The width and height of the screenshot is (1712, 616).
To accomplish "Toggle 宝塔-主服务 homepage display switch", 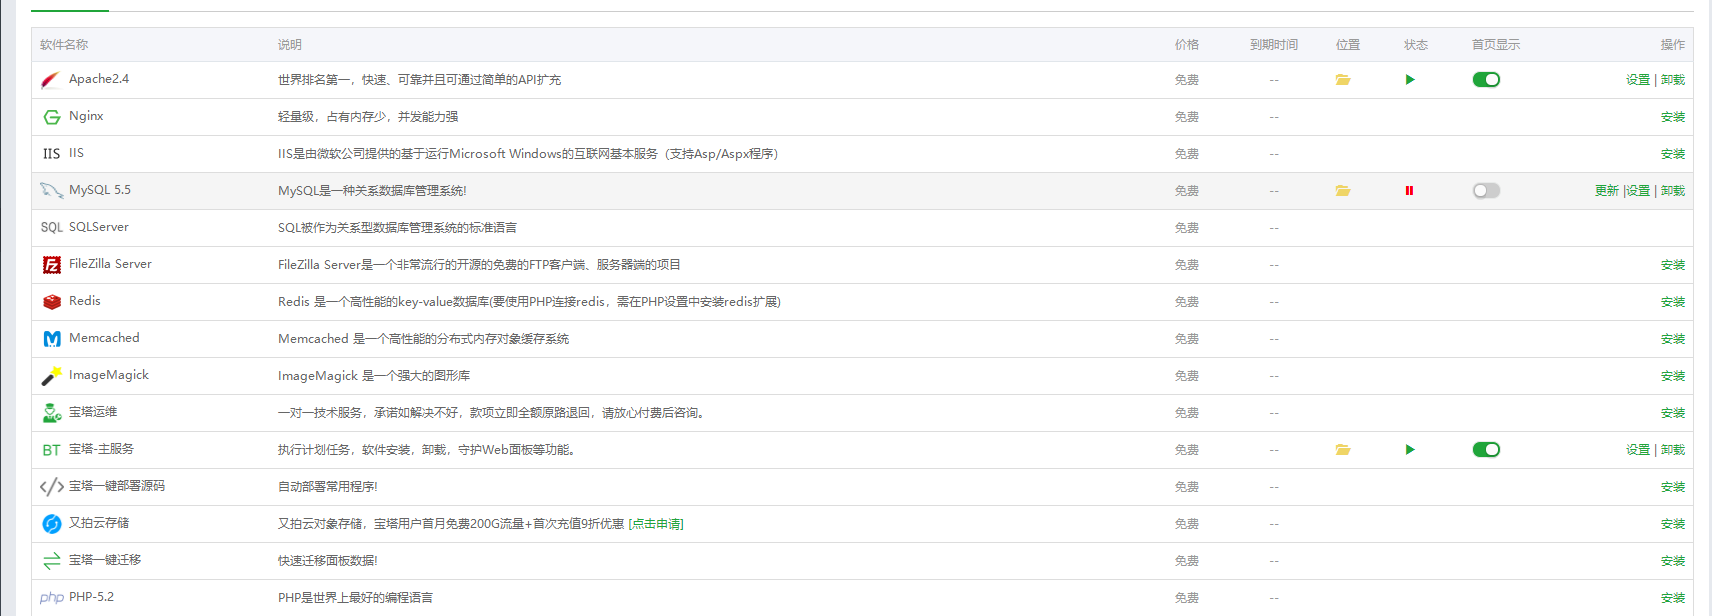I will [1486, 450].
